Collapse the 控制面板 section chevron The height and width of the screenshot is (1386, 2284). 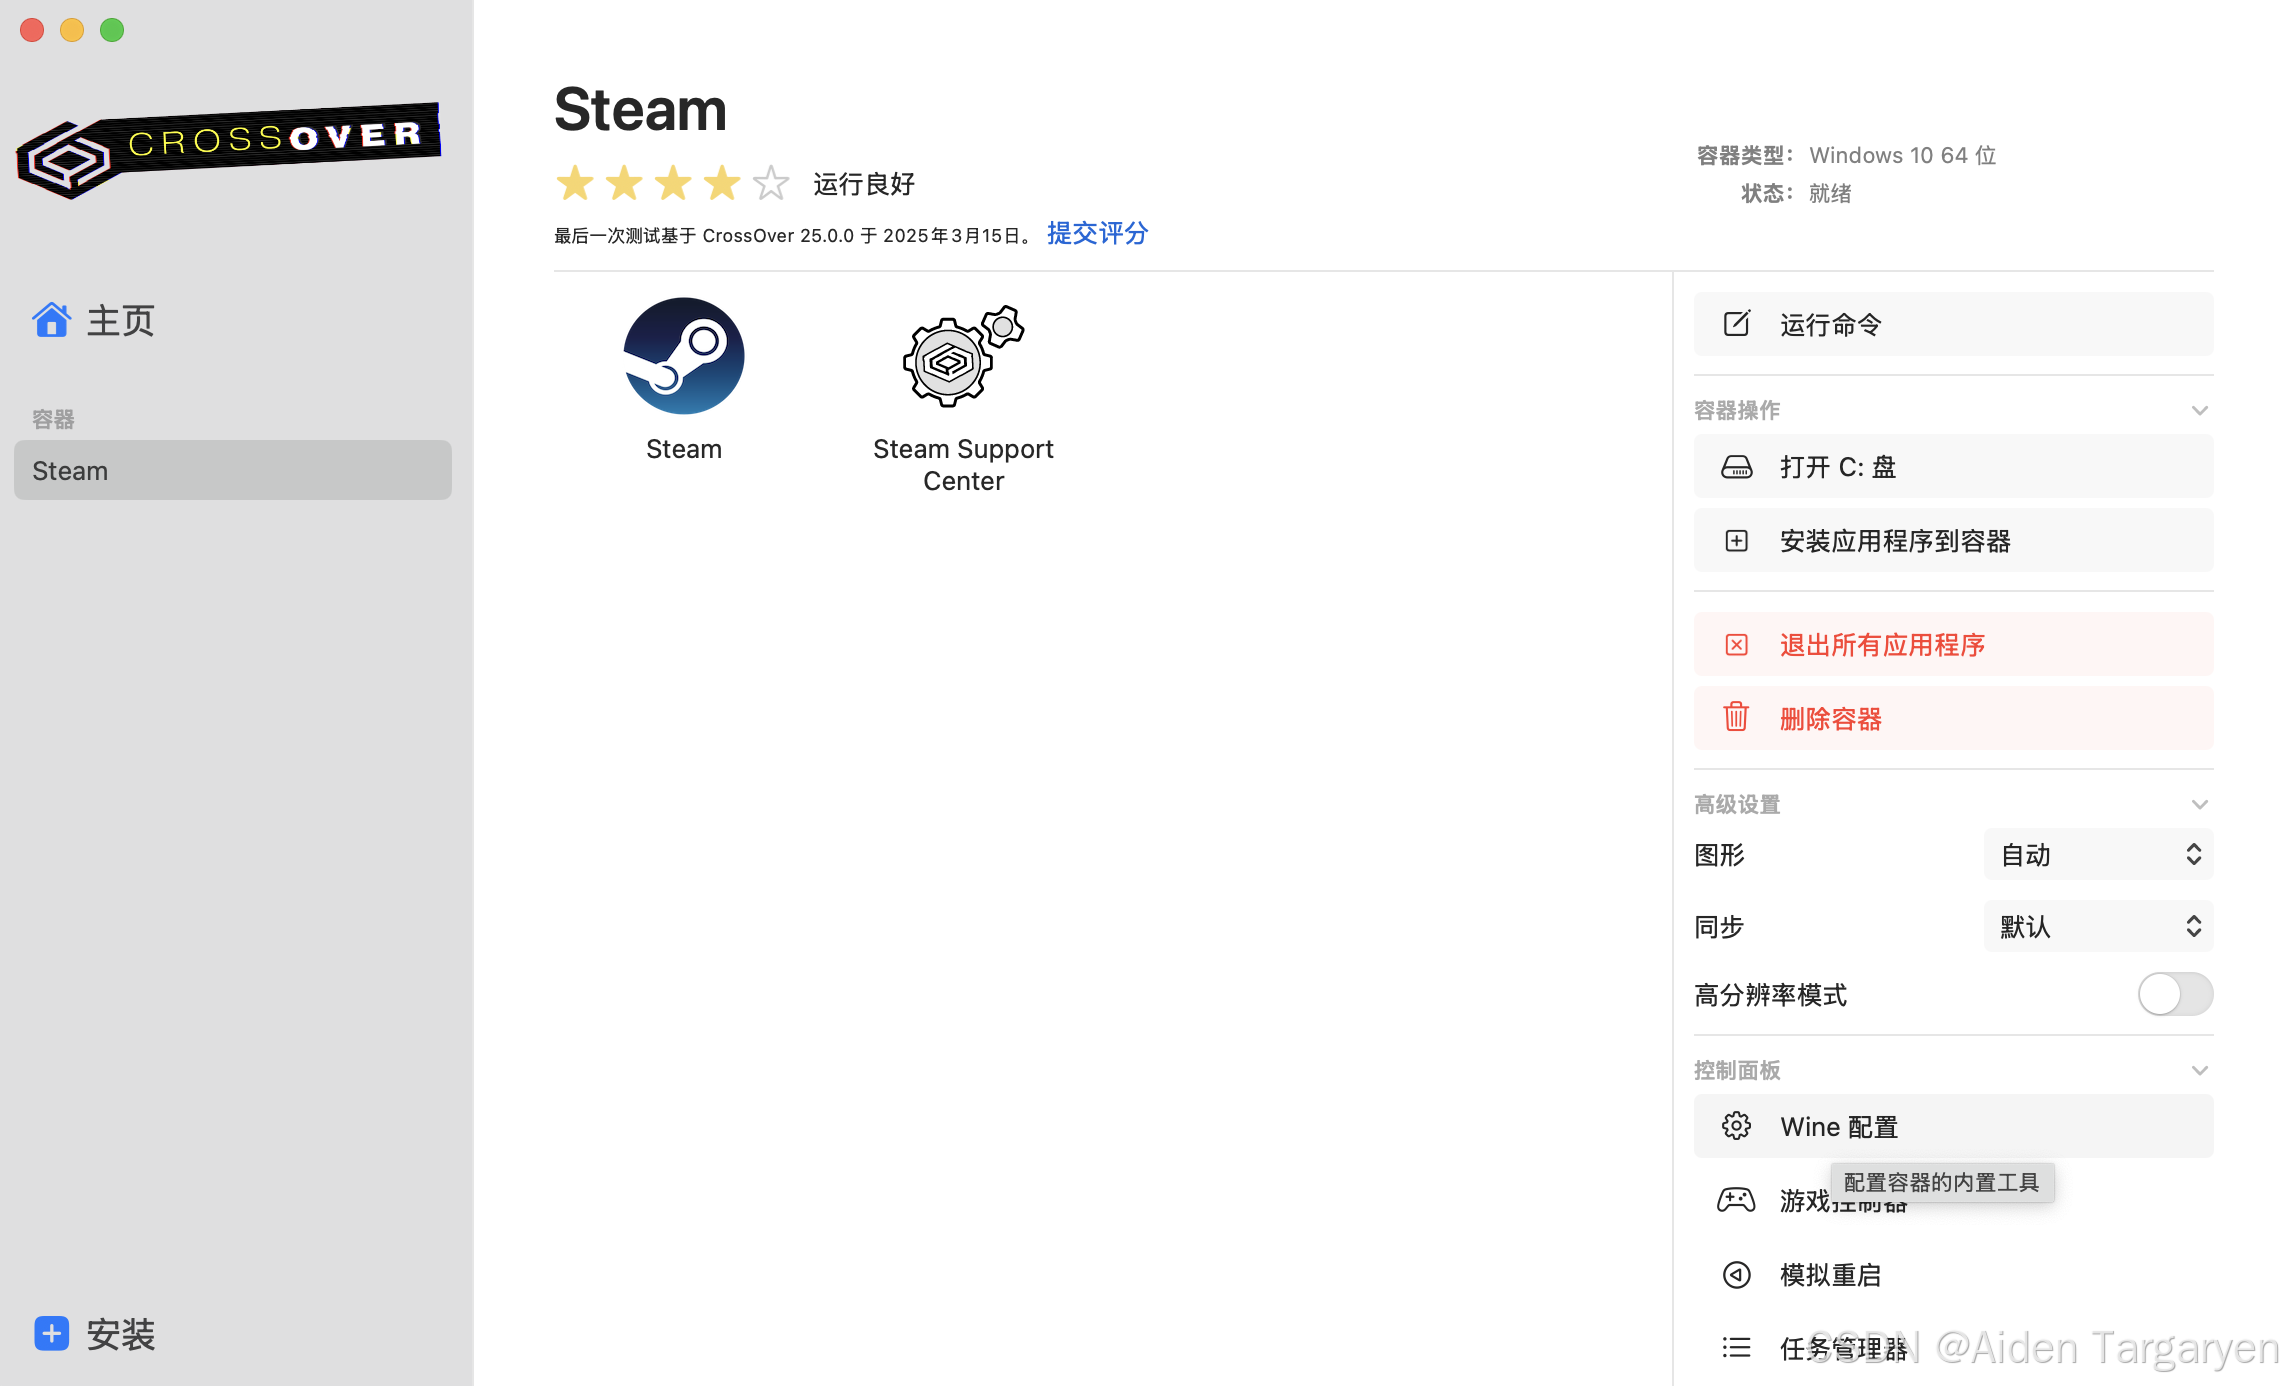coord(2200,1071)
